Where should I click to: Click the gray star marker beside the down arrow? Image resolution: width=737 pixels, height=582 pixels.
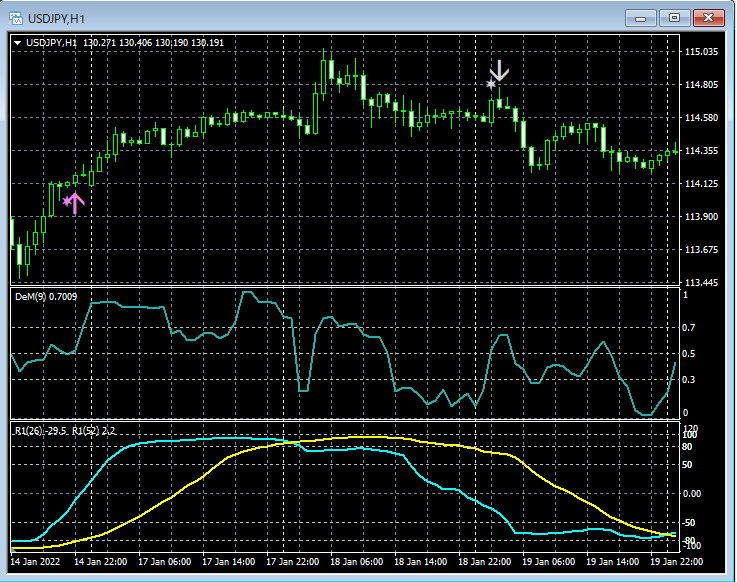490,85
